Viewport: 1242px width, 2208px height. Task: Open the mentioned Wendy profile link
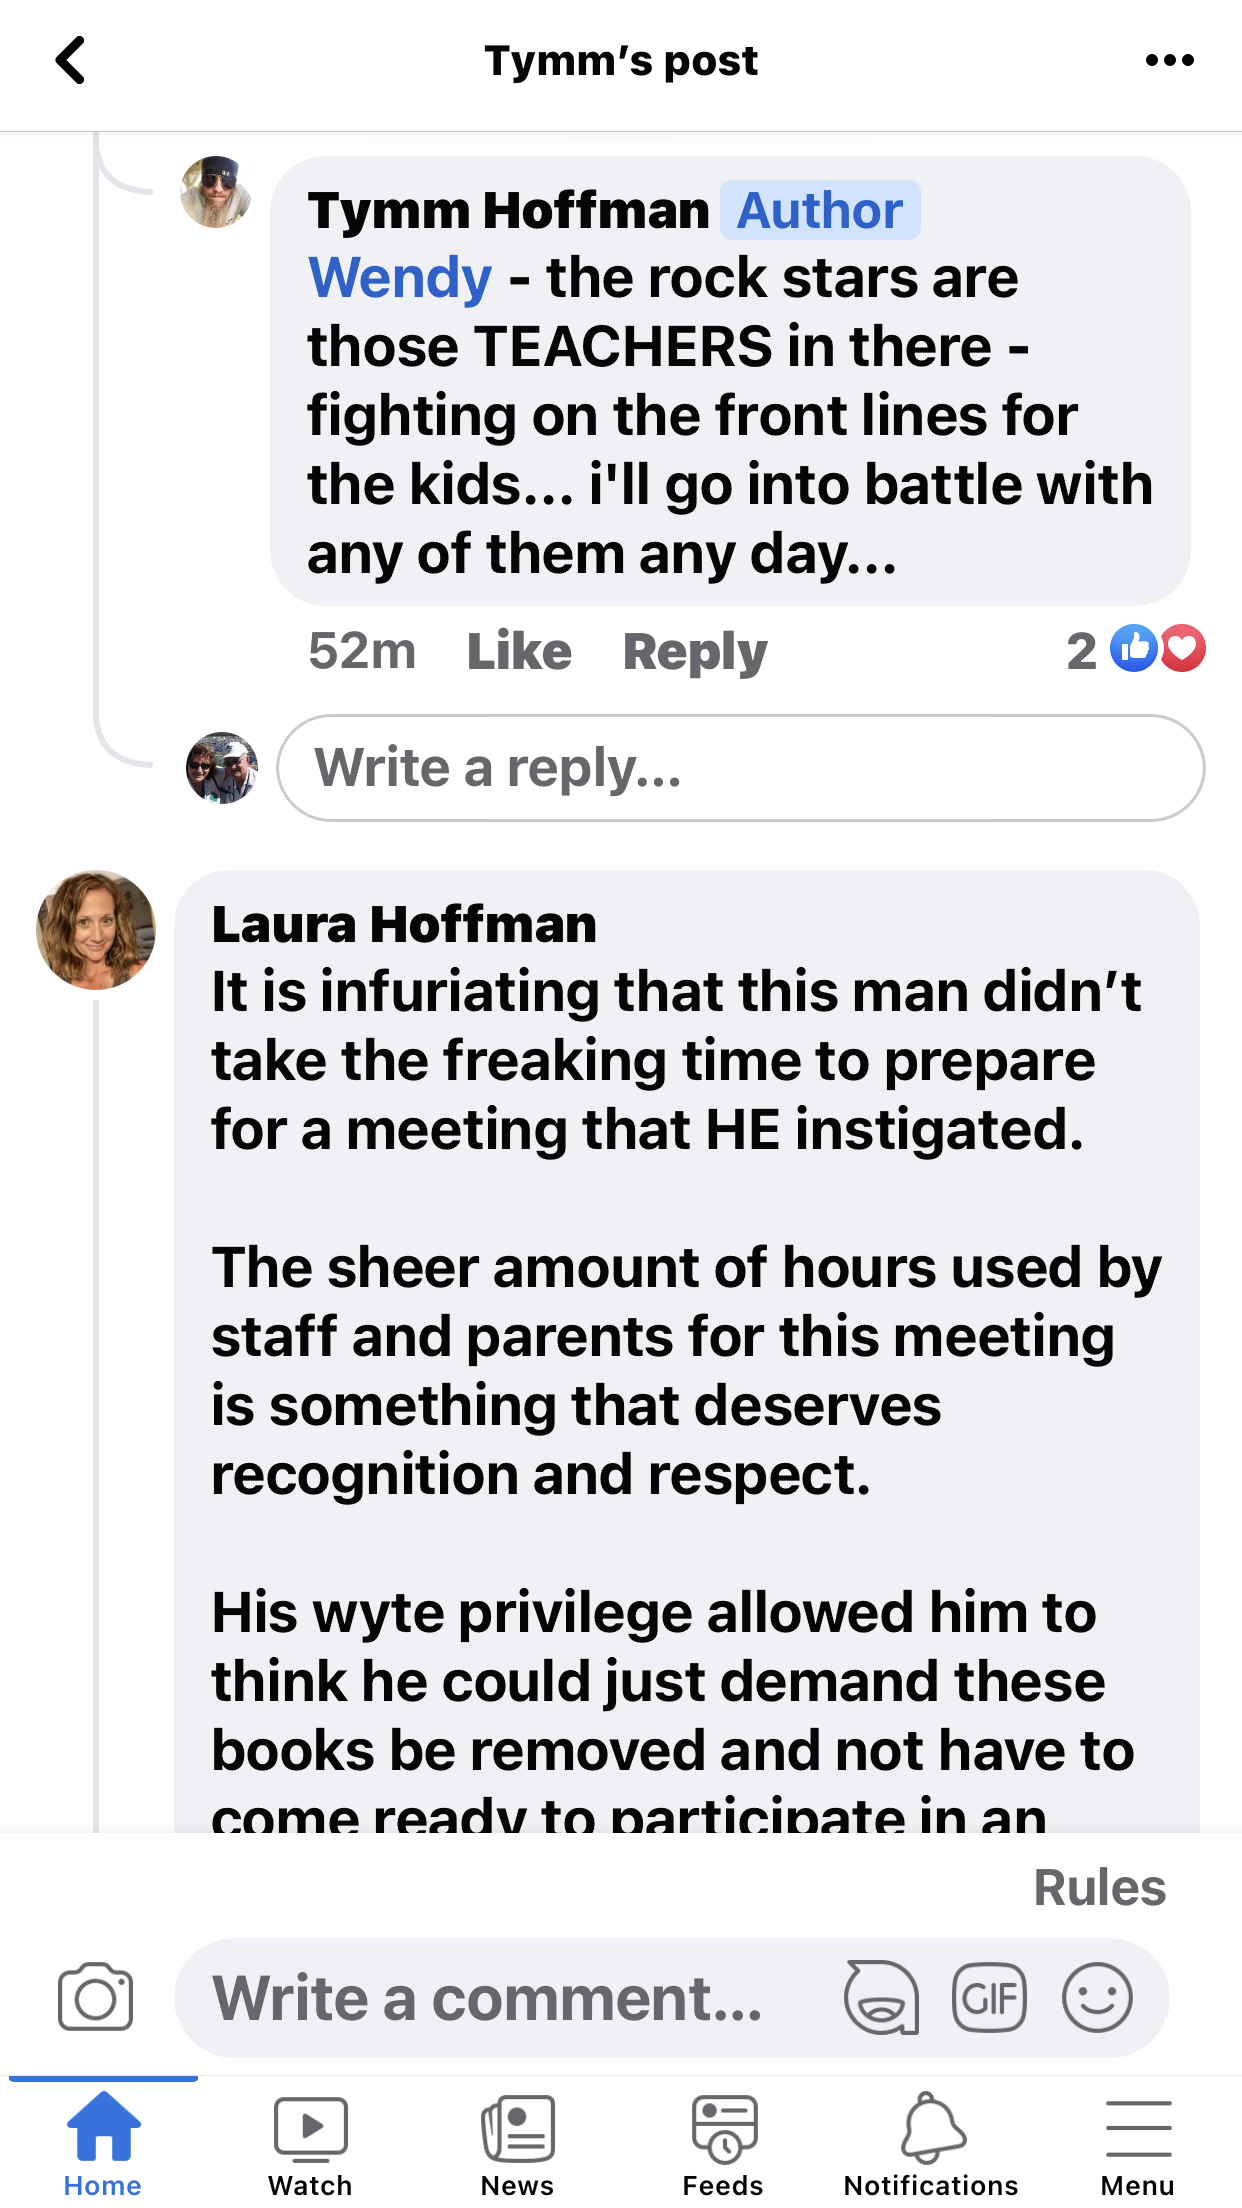point(400,277)
